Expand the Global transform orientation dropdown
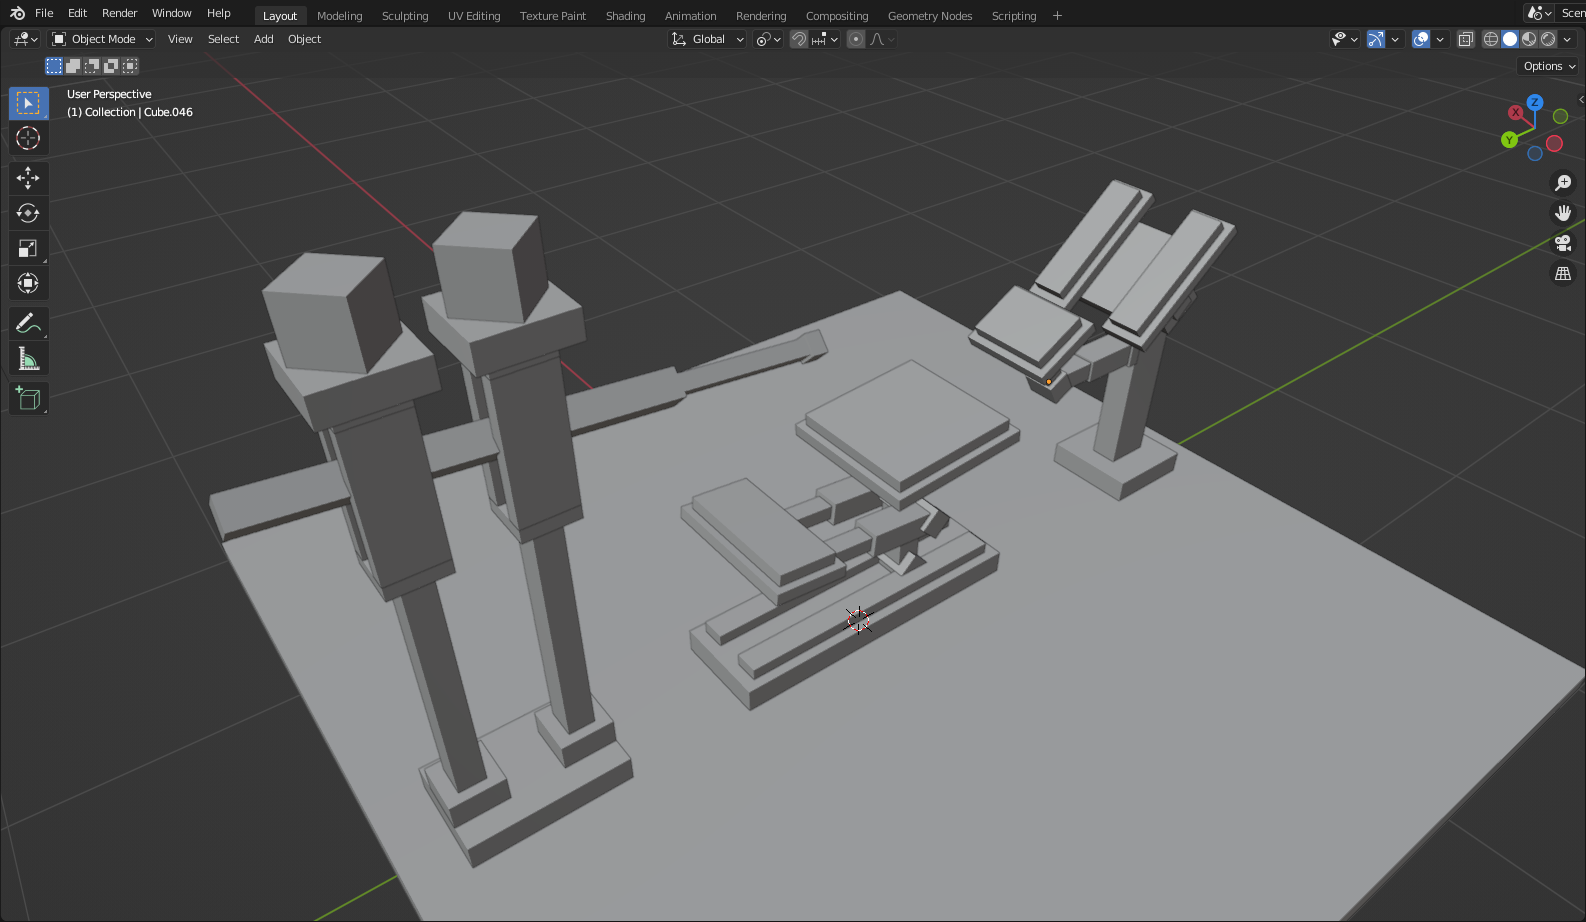The height and width of the screenshot is (922, 1586). tap(708, 39)
